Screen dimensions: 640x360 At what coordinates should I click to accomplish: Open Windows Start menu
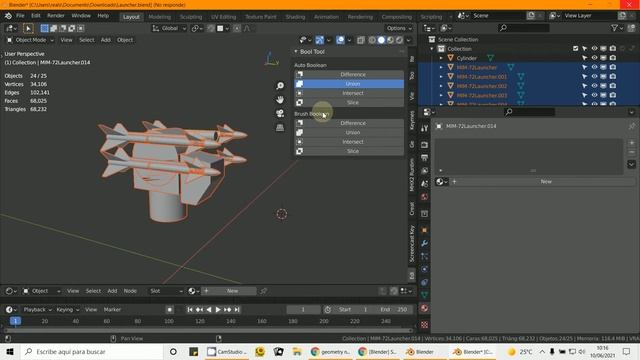[10, 352]
